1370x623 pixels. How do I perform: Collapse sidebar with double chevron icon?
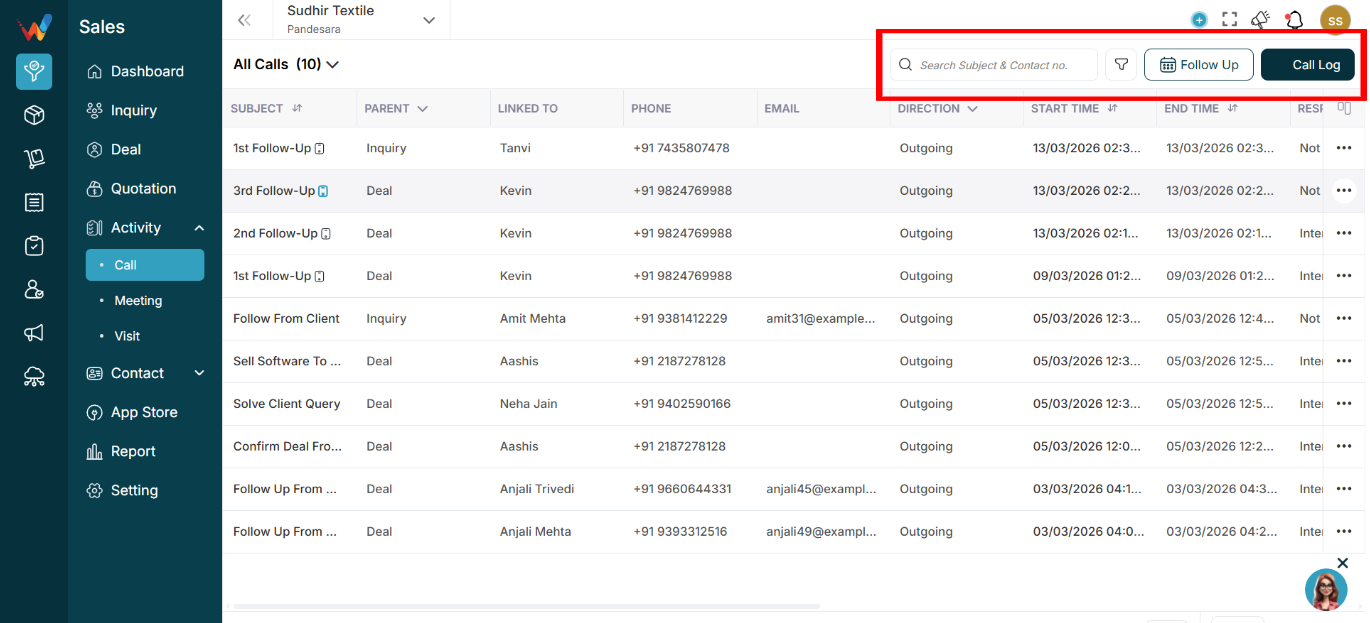click(244, 20)
